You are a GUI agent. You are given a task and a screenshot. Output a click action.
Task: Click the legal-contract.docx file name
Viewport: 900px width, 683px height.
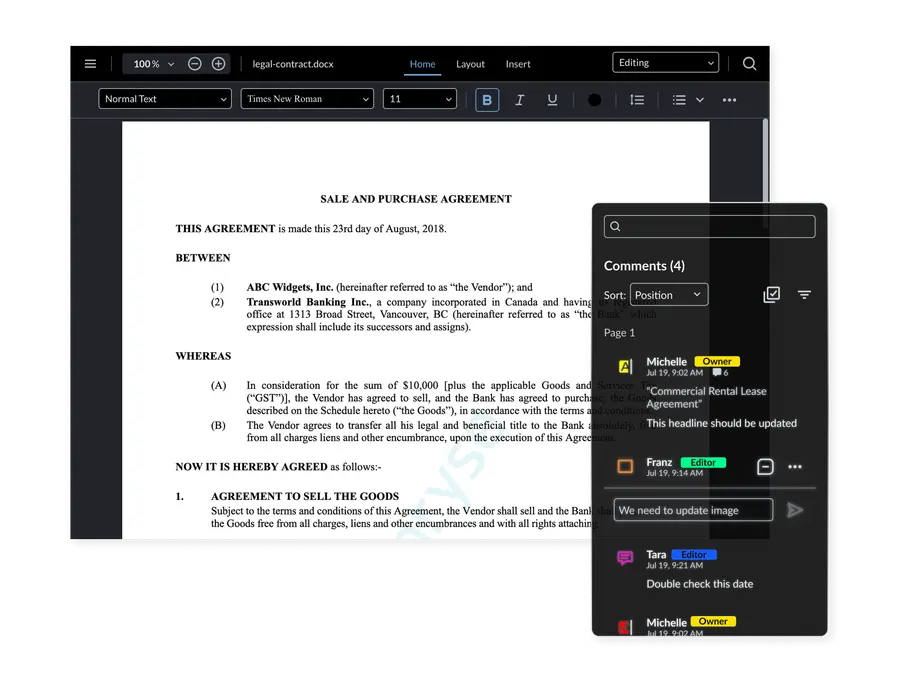click(x=293, y=64)
